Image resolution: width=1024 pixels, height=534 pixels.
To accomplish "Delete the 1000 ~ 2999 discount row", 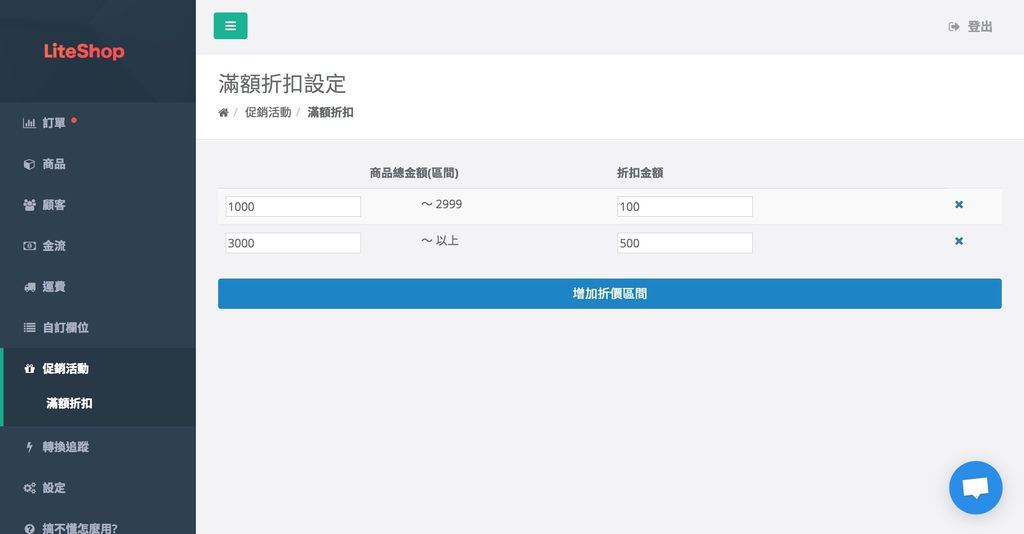I will pos(959,204).
